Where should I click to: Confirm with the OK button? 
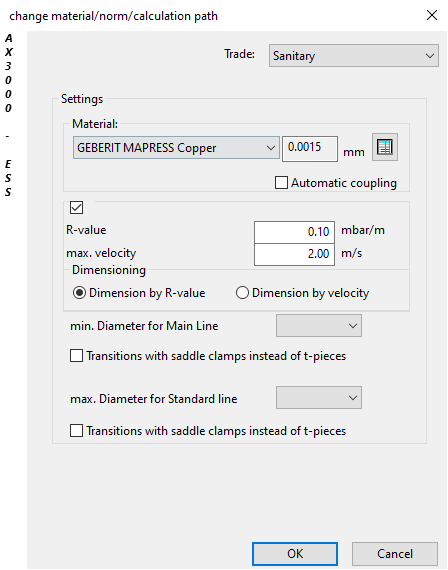[295, 554]
